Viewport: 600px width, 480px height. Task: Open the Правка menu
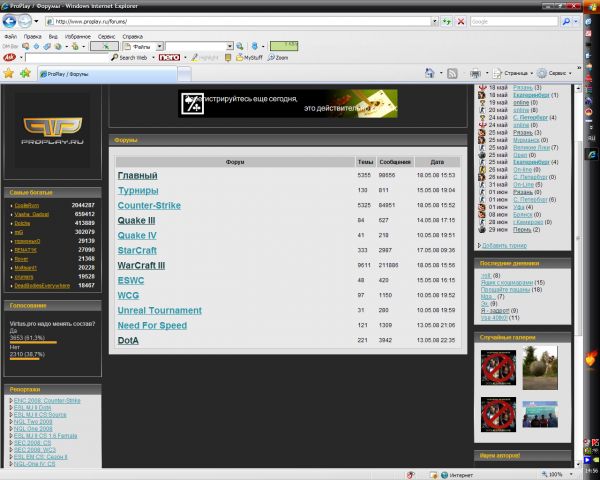(x=33, y=37)
